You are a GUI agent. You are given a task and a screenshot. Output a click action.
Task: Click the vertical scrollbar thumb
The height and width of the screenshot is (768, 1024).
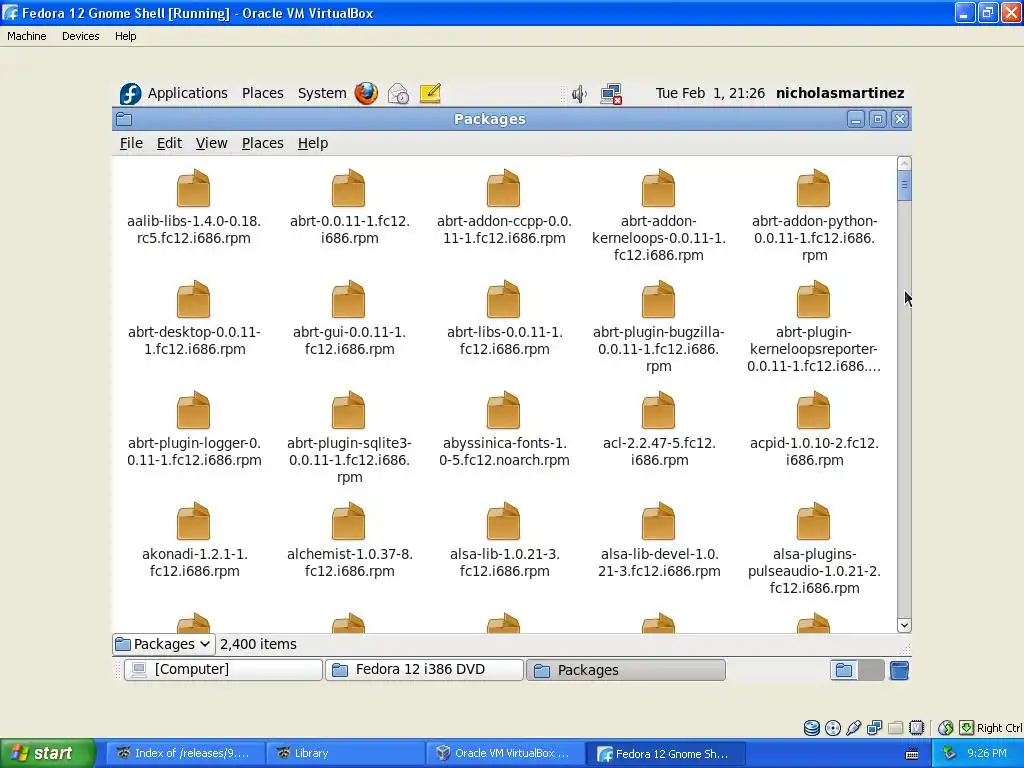tap(904, 185)
